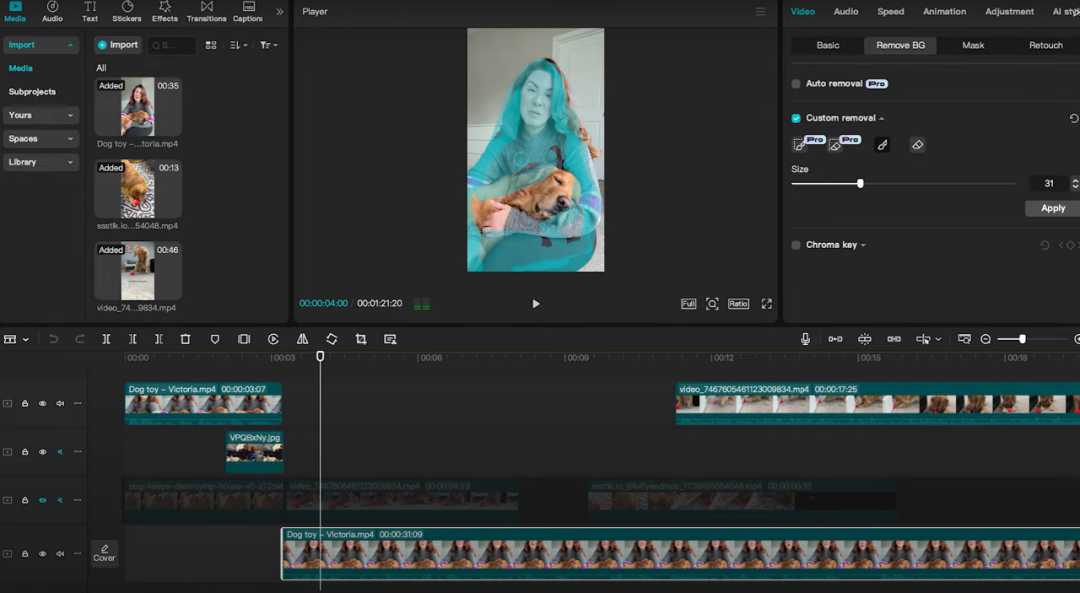Select the crop tool in timeline toolbar

click(x=361, y=339)
